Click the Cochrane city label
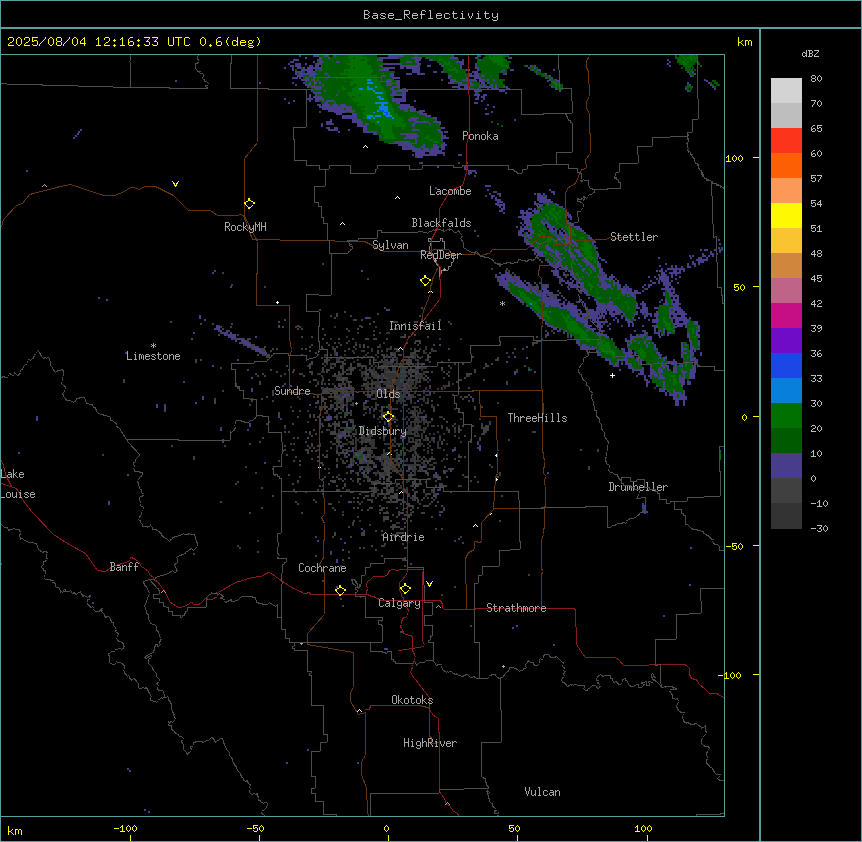 (322, 568)
